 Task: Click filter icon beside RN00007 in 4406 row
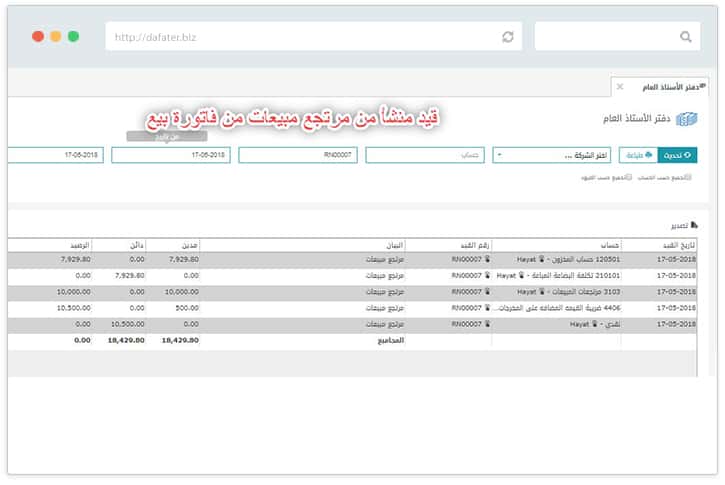coord(487,308)
